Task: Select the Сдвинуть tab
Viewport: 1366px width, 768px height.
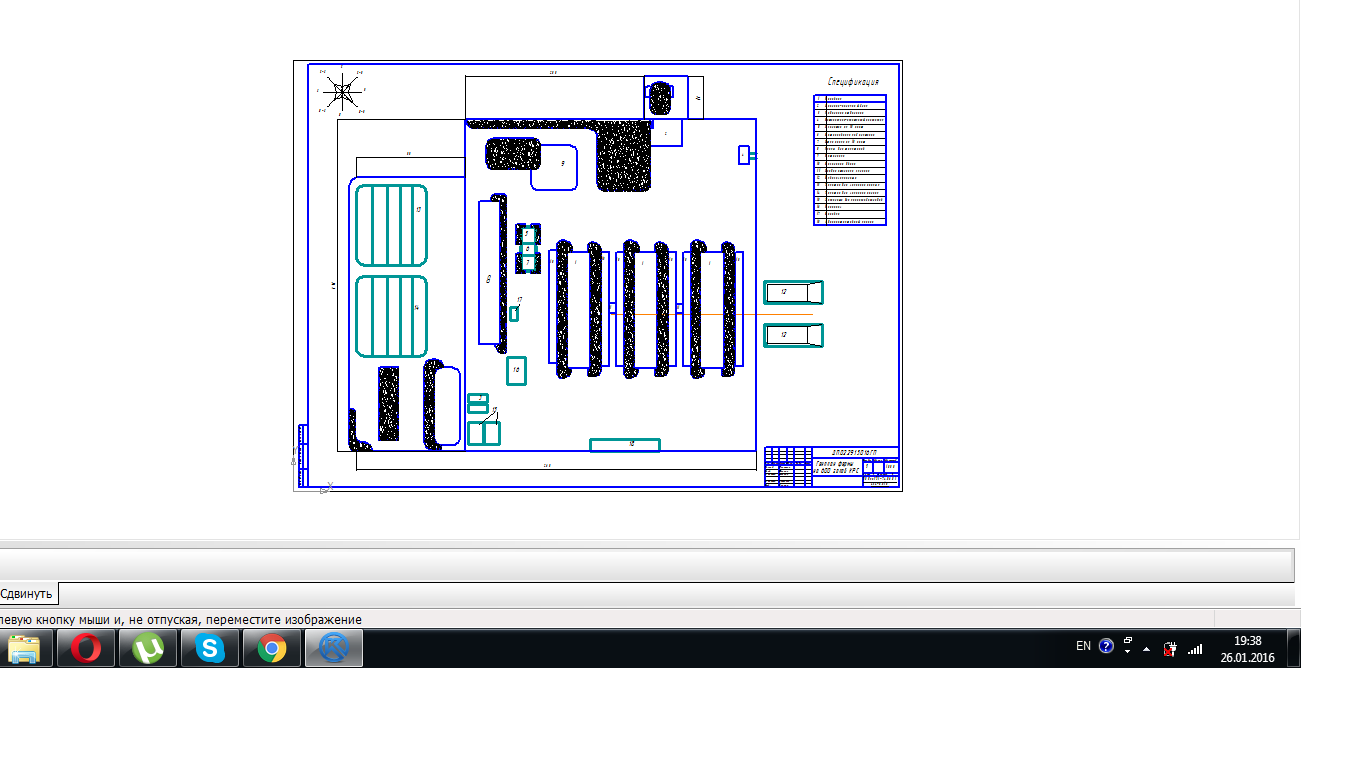Action: (27, 594)
